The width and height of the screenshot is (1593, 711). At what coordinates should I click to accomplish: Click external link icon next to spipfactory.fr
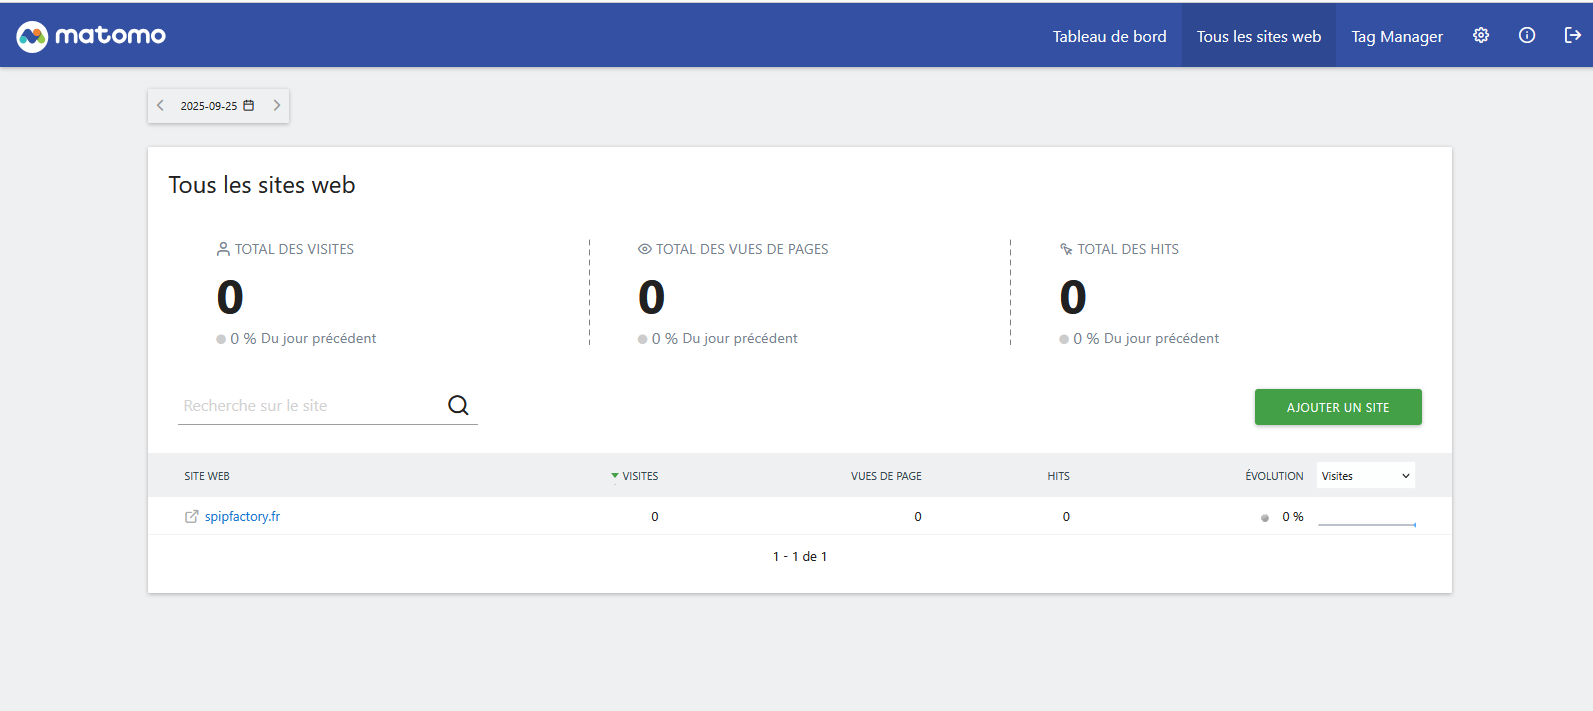click(x=191, y=517)
